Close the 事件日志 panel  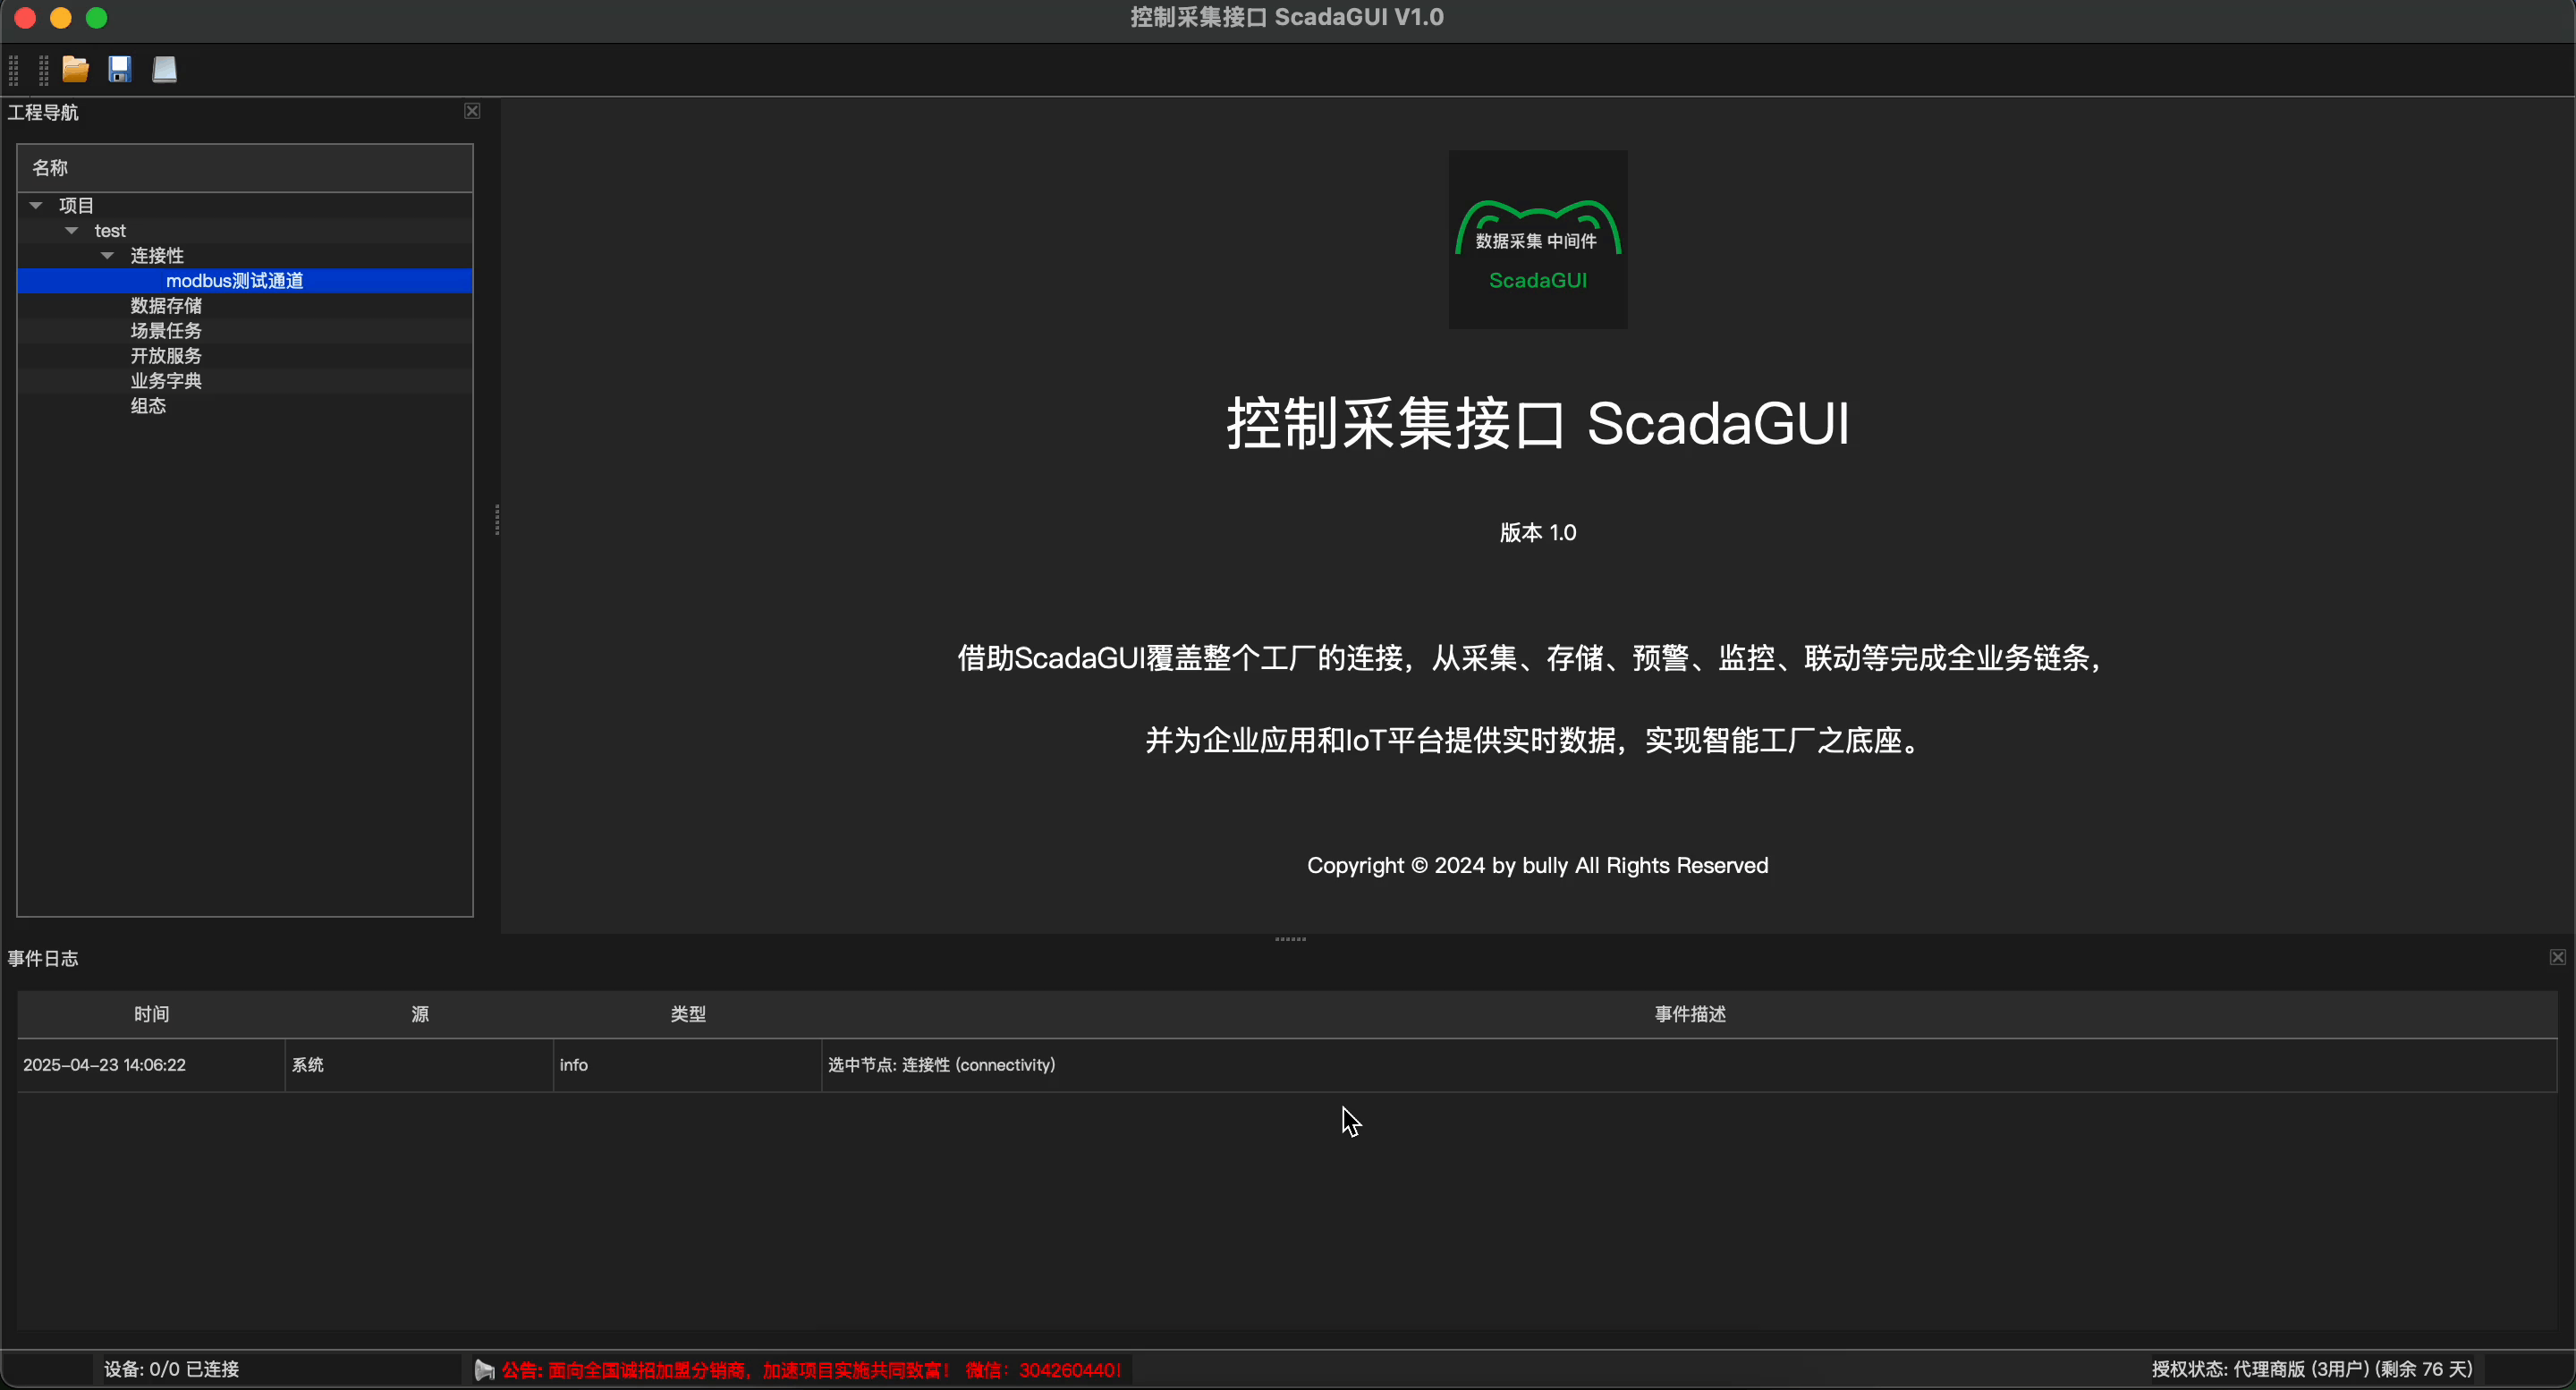pos(2557,957)
